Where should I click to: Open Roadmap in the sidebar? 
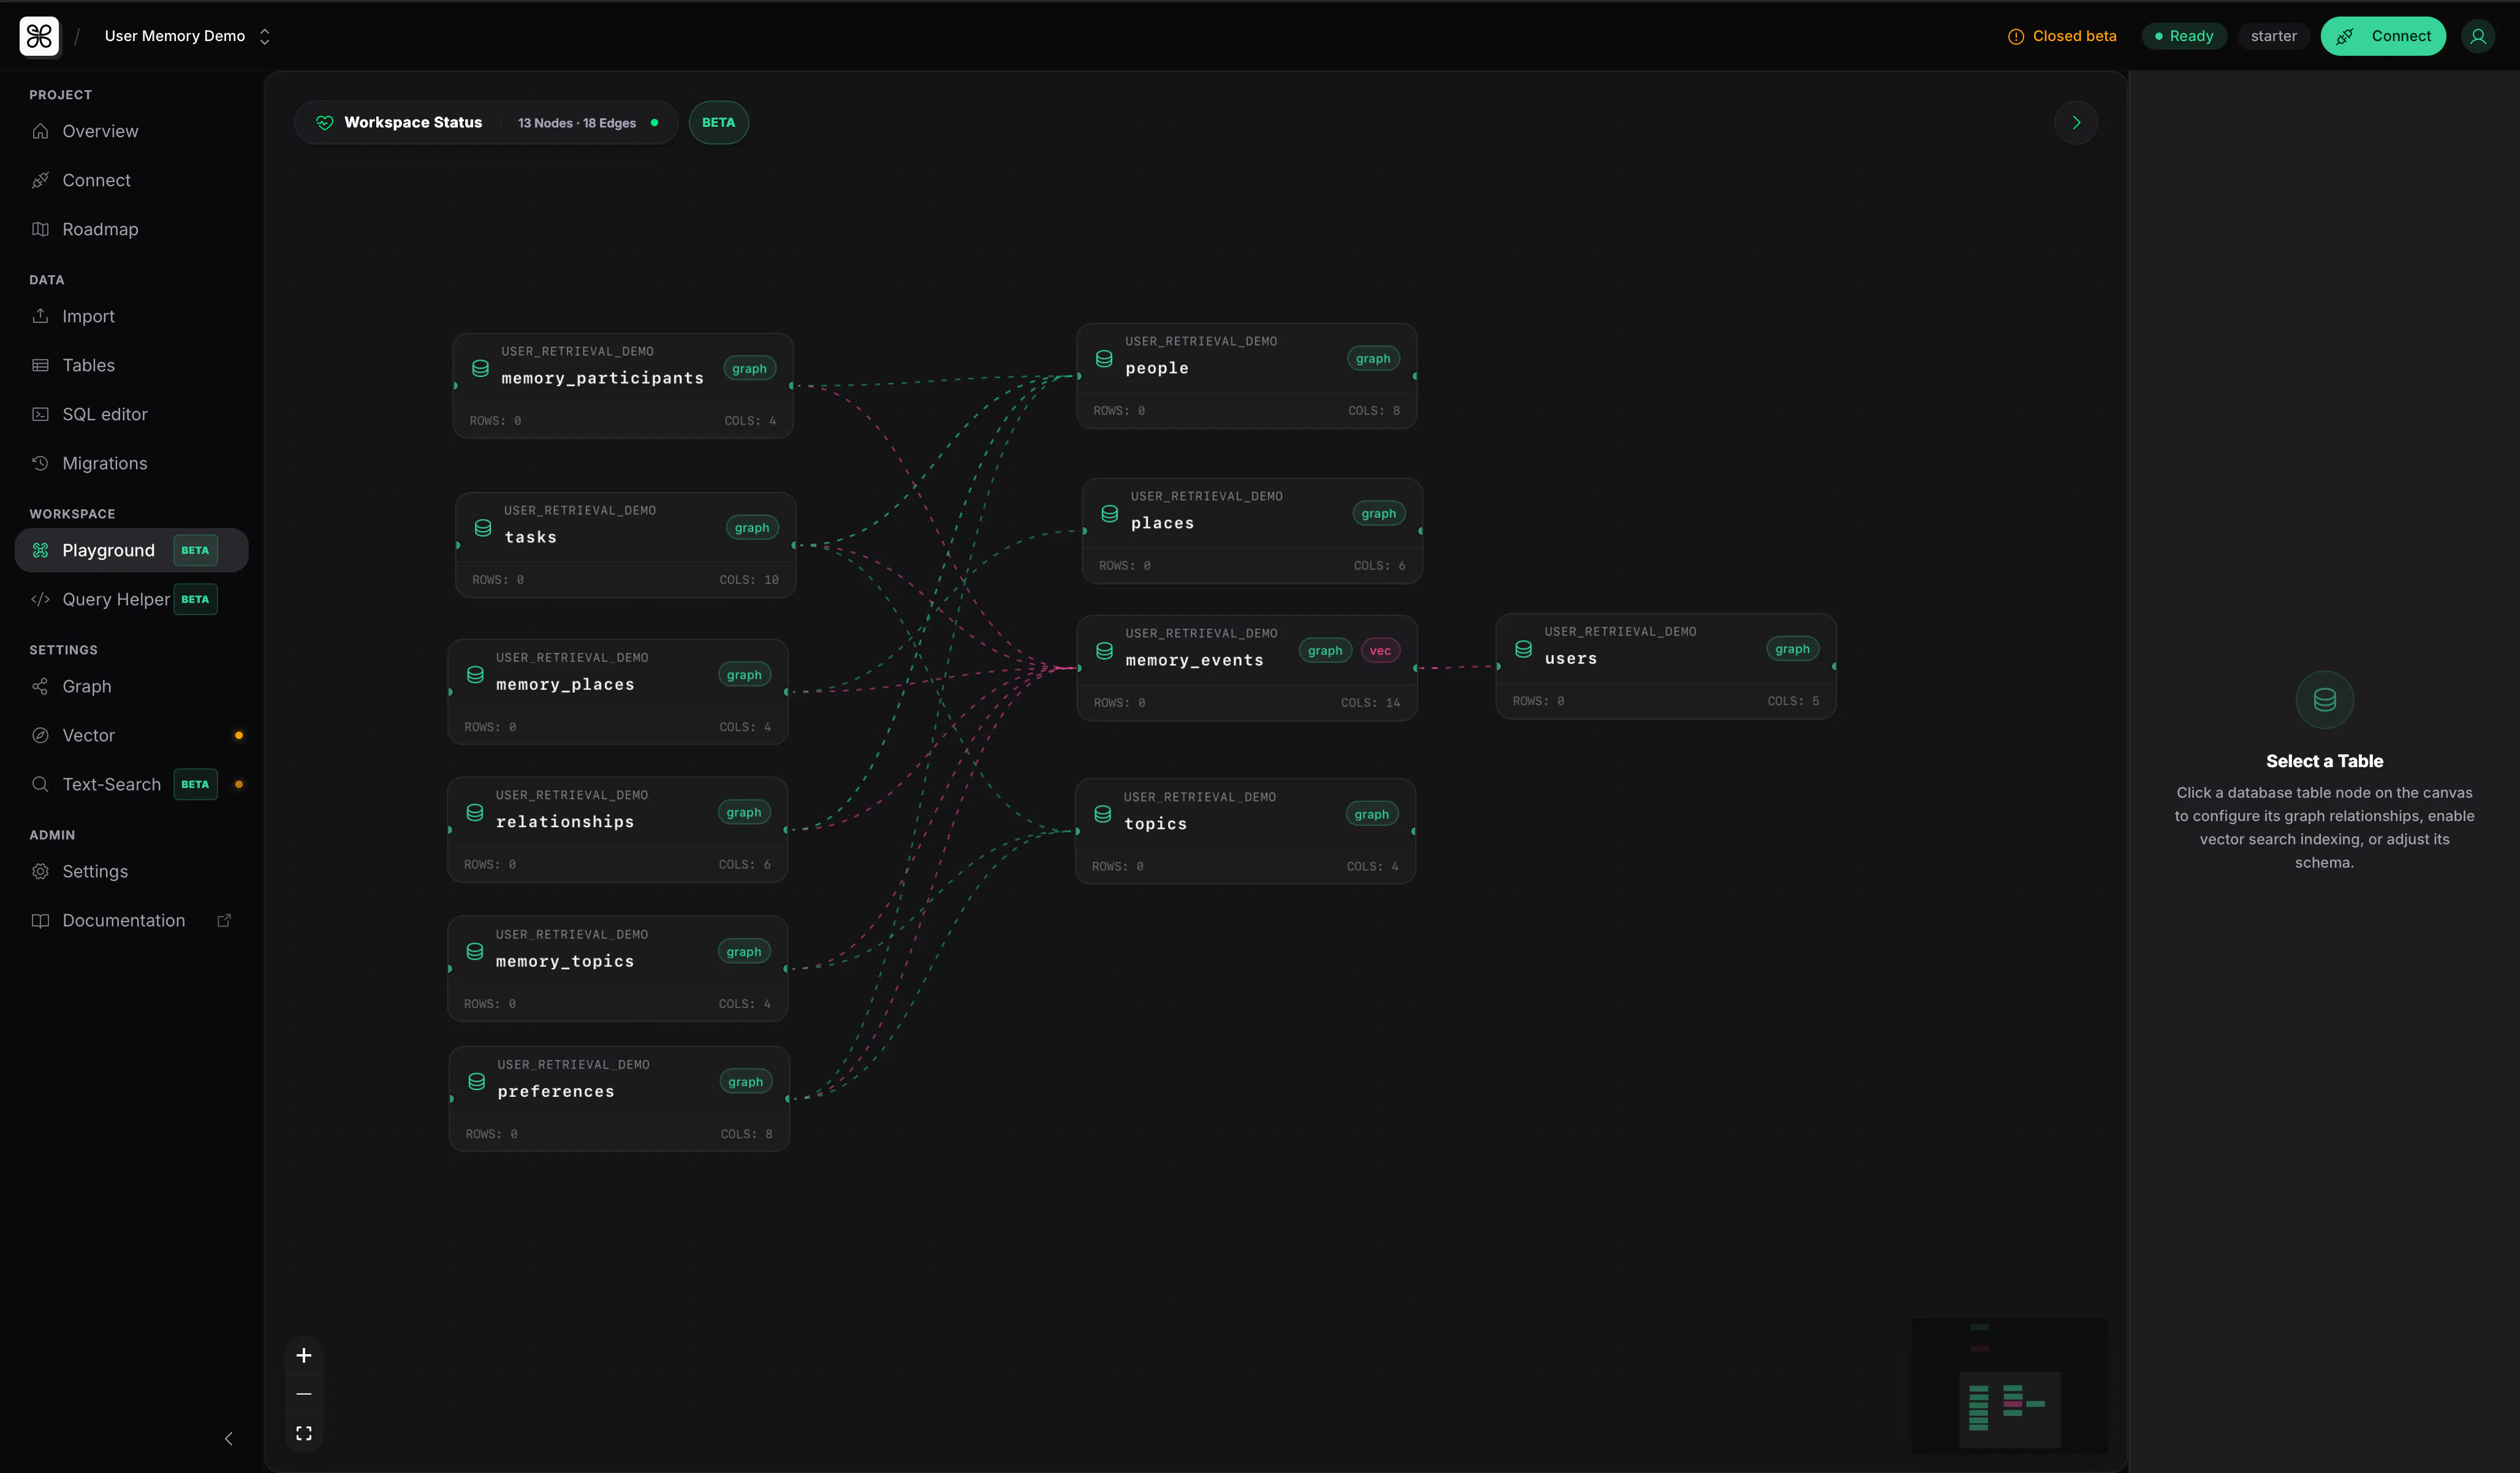[x=132, y=229]
